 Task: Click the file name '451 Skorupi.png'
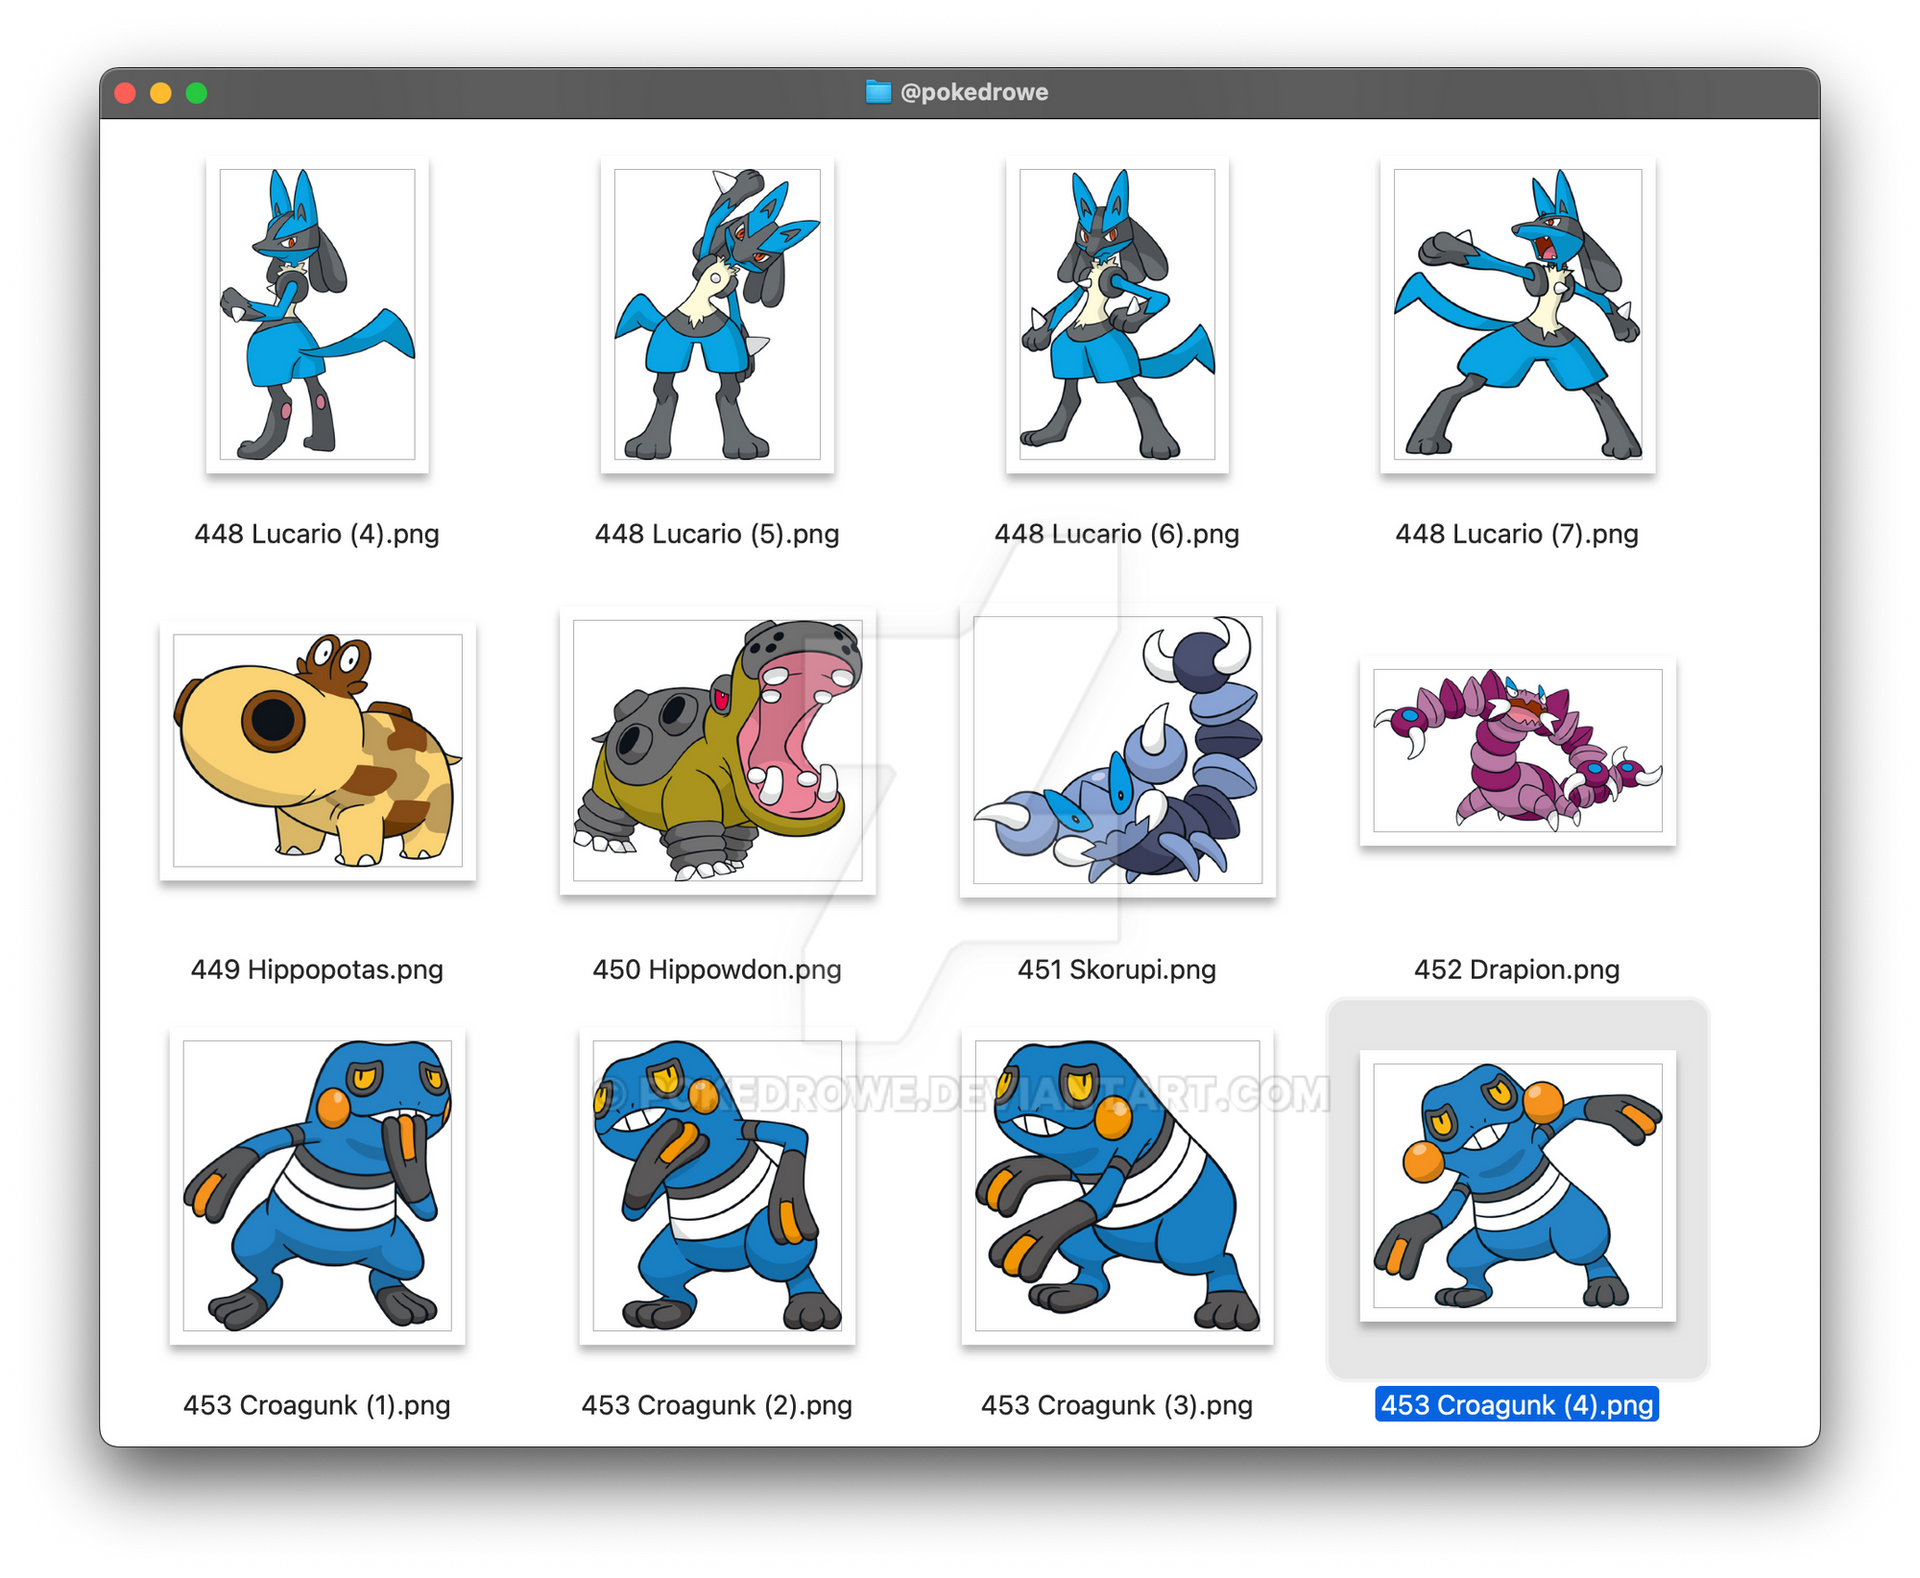(1117, 970)
